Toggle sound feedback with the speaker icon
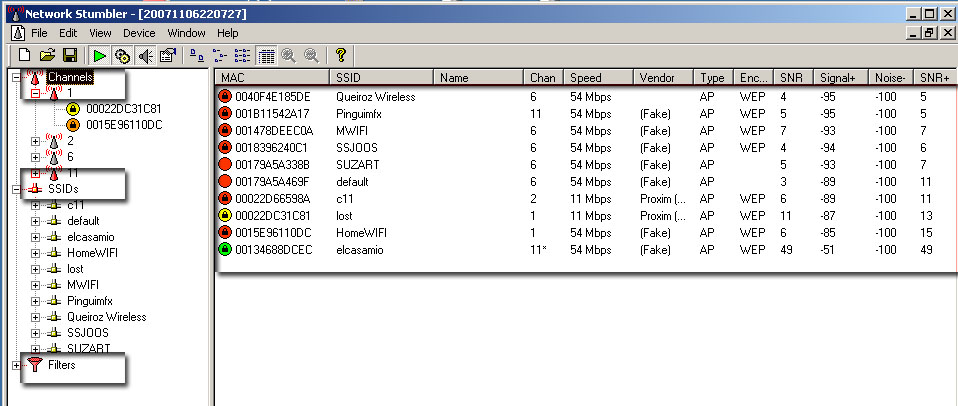This screenshot has height=406, width=958. 145,56
